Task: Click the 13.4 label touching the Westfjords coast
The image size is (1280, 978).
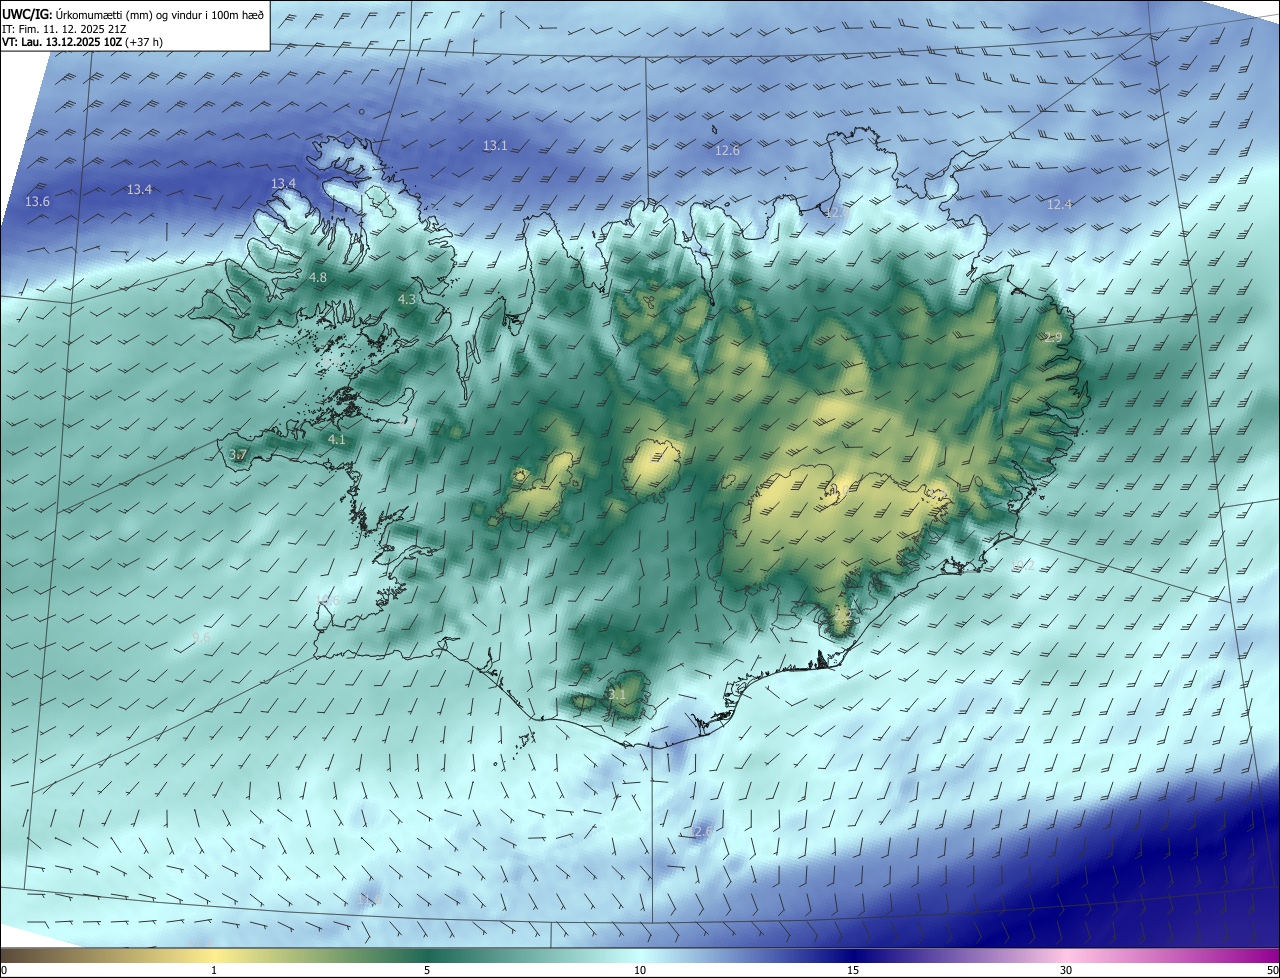Action: click(x=284, y=183)
